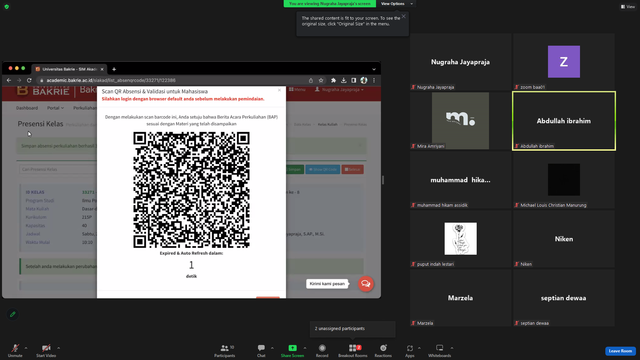640x360 pixels.
Task: Select Mira Amriyani's video tile
Action: (460, 121)
